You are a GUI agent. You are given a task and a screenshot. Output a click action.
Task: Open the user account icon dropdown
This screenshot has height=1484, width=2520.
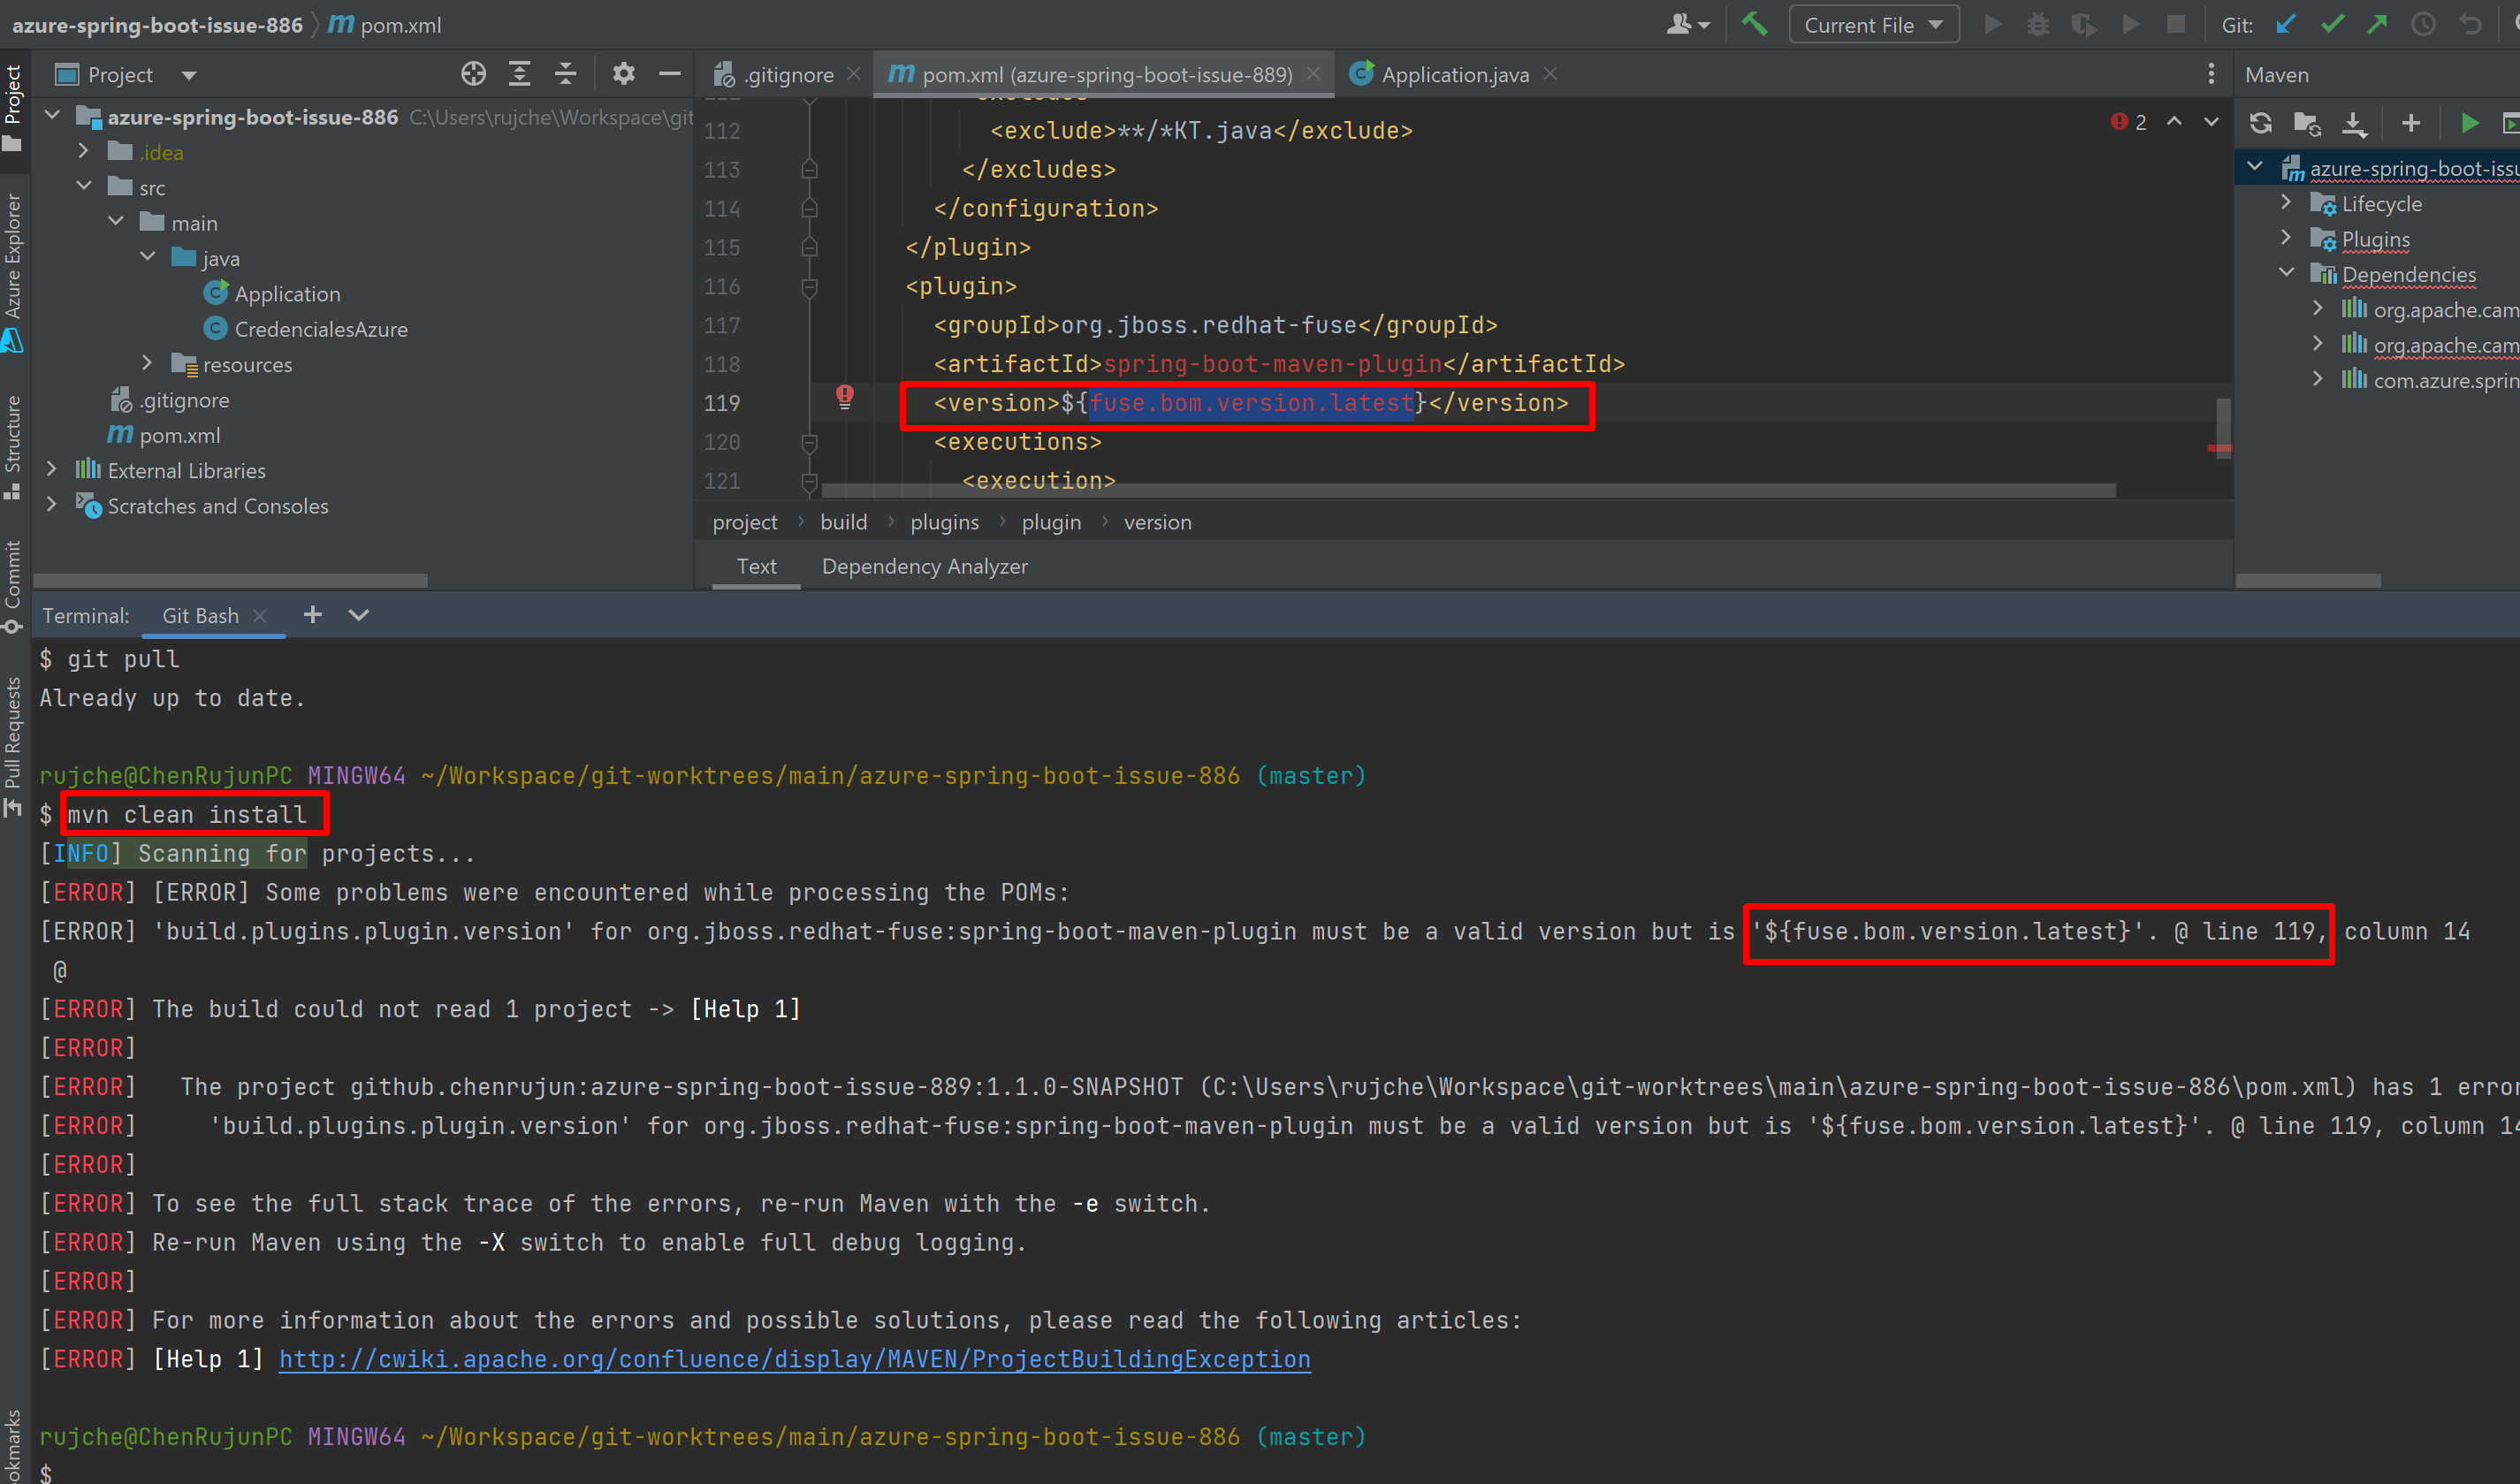[1688, 24]
